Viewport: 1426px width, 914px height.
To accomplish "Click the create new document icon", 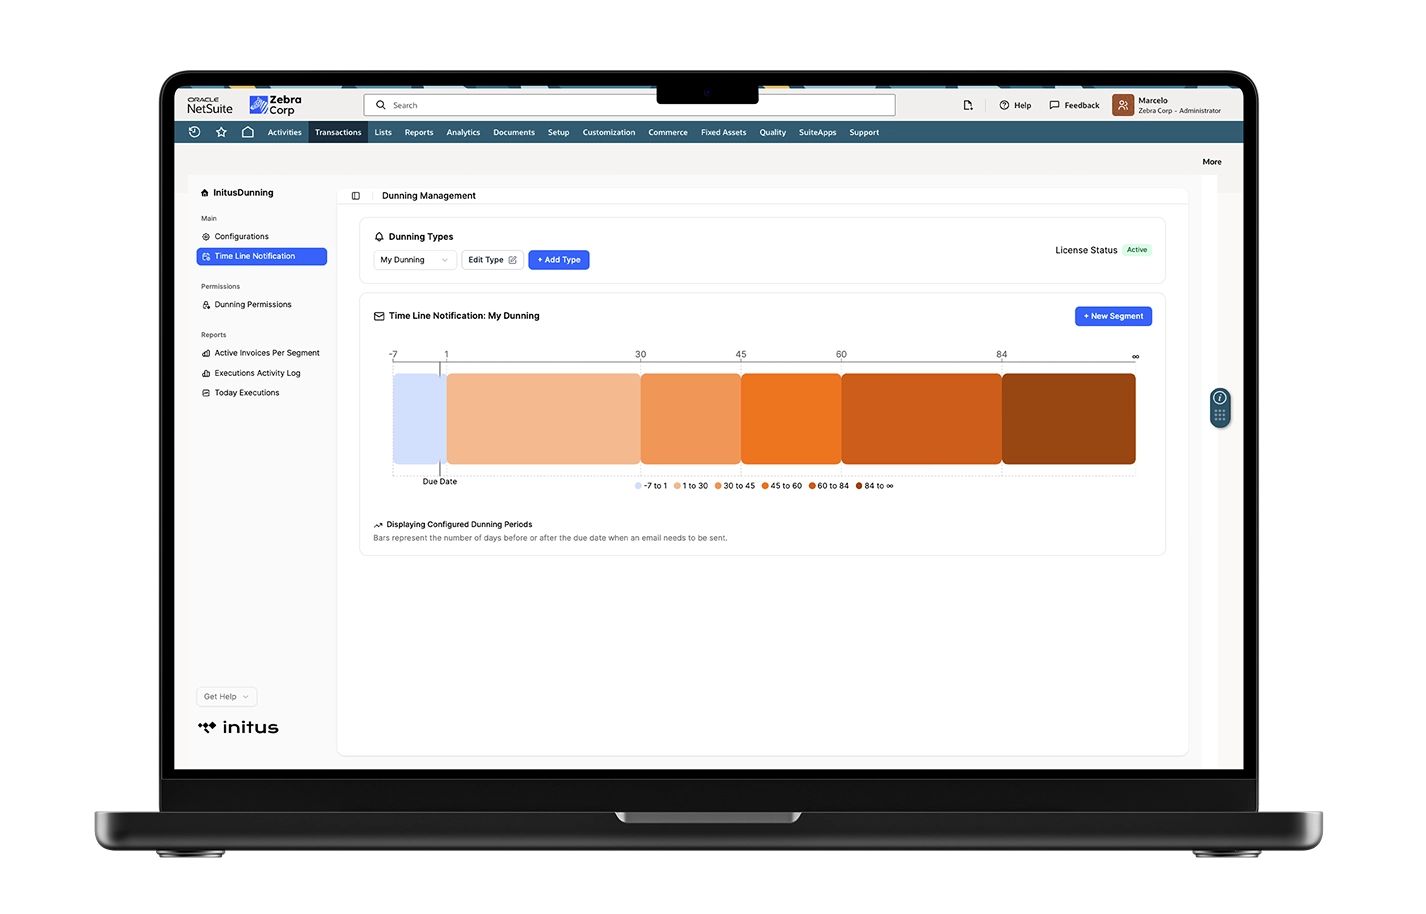I will [x=967, y=105].
